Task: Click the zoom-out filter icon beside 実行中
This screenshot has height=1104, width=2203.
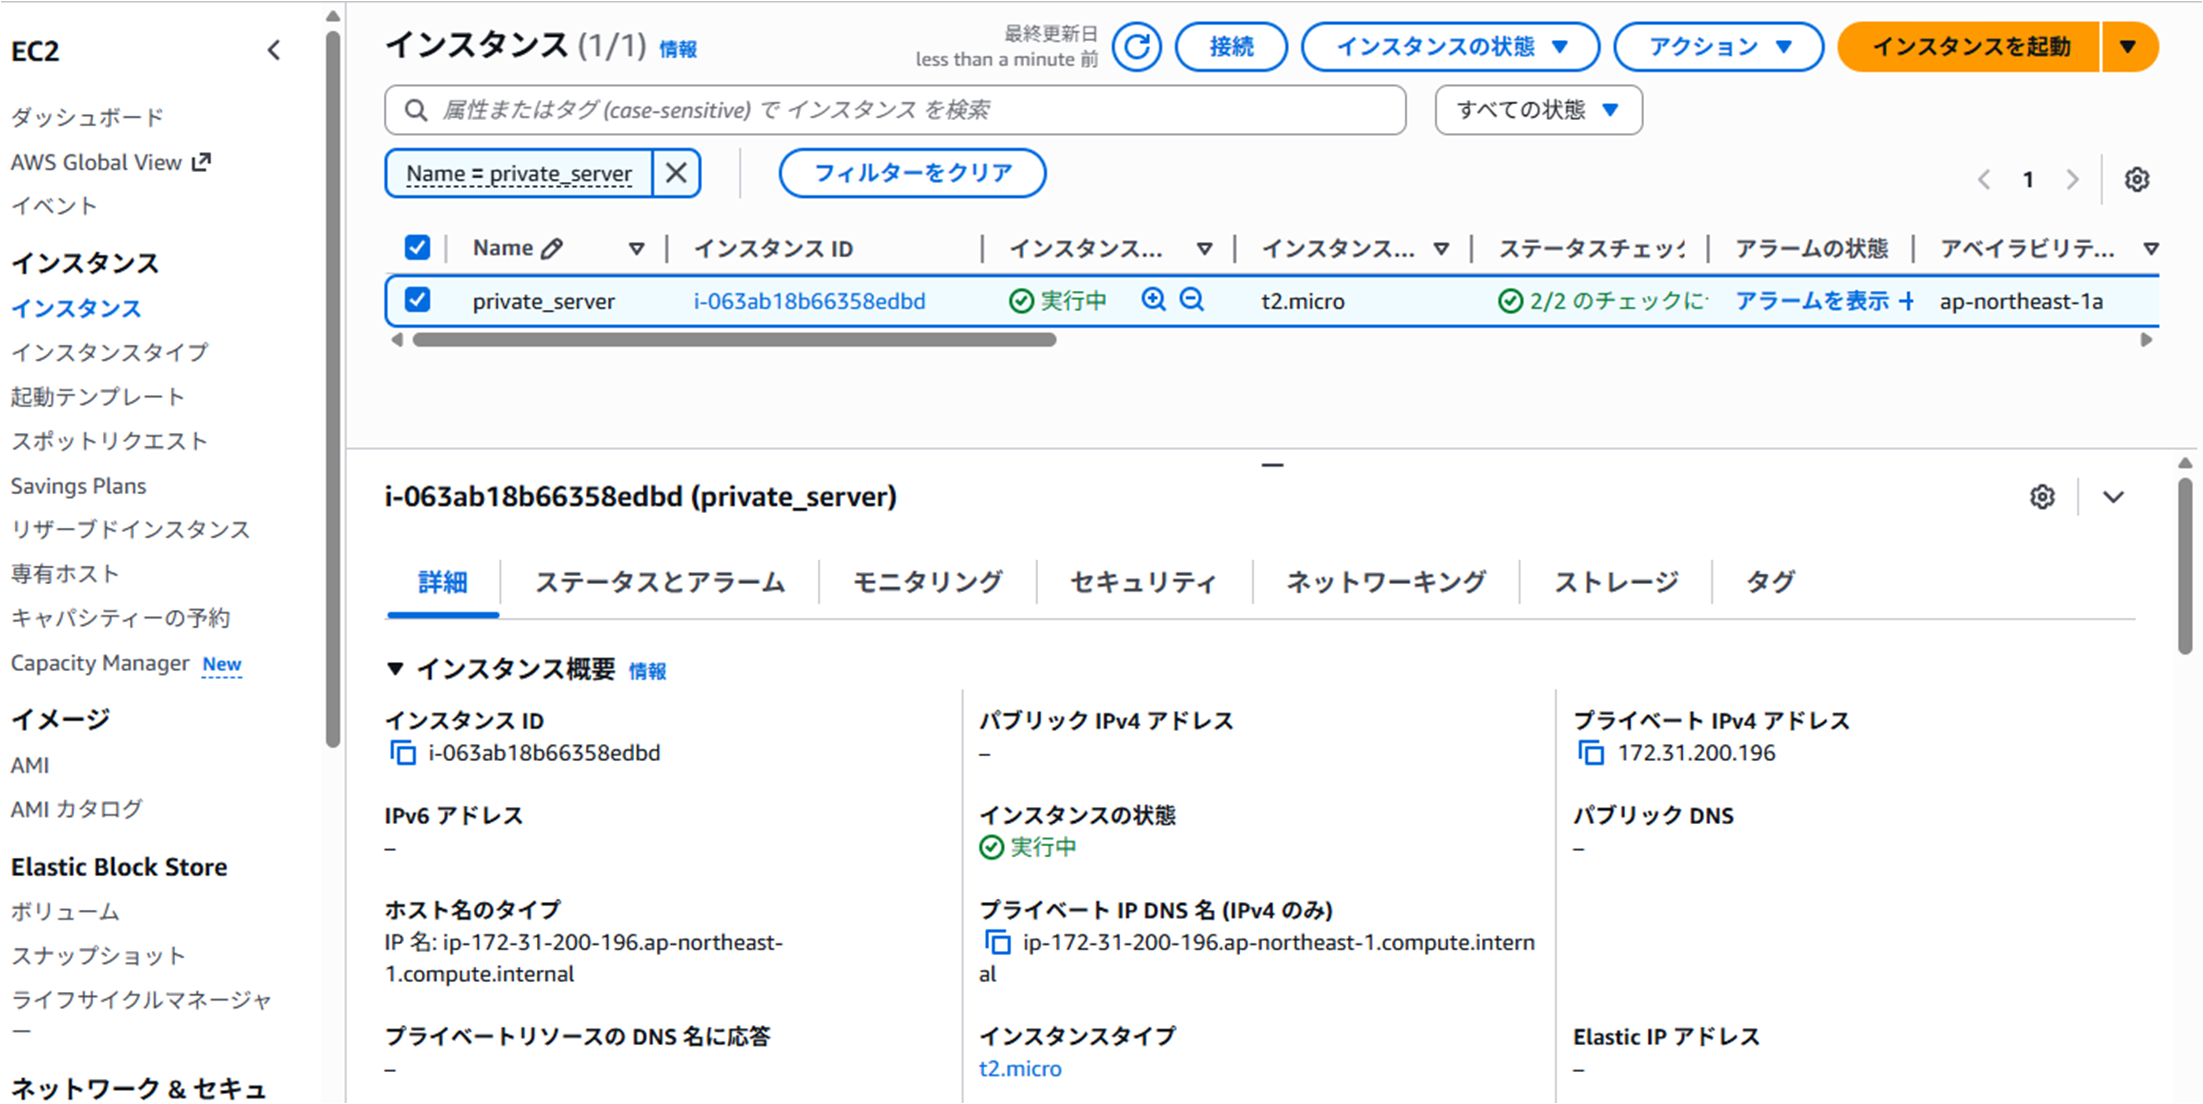Action: point(1191,300)
